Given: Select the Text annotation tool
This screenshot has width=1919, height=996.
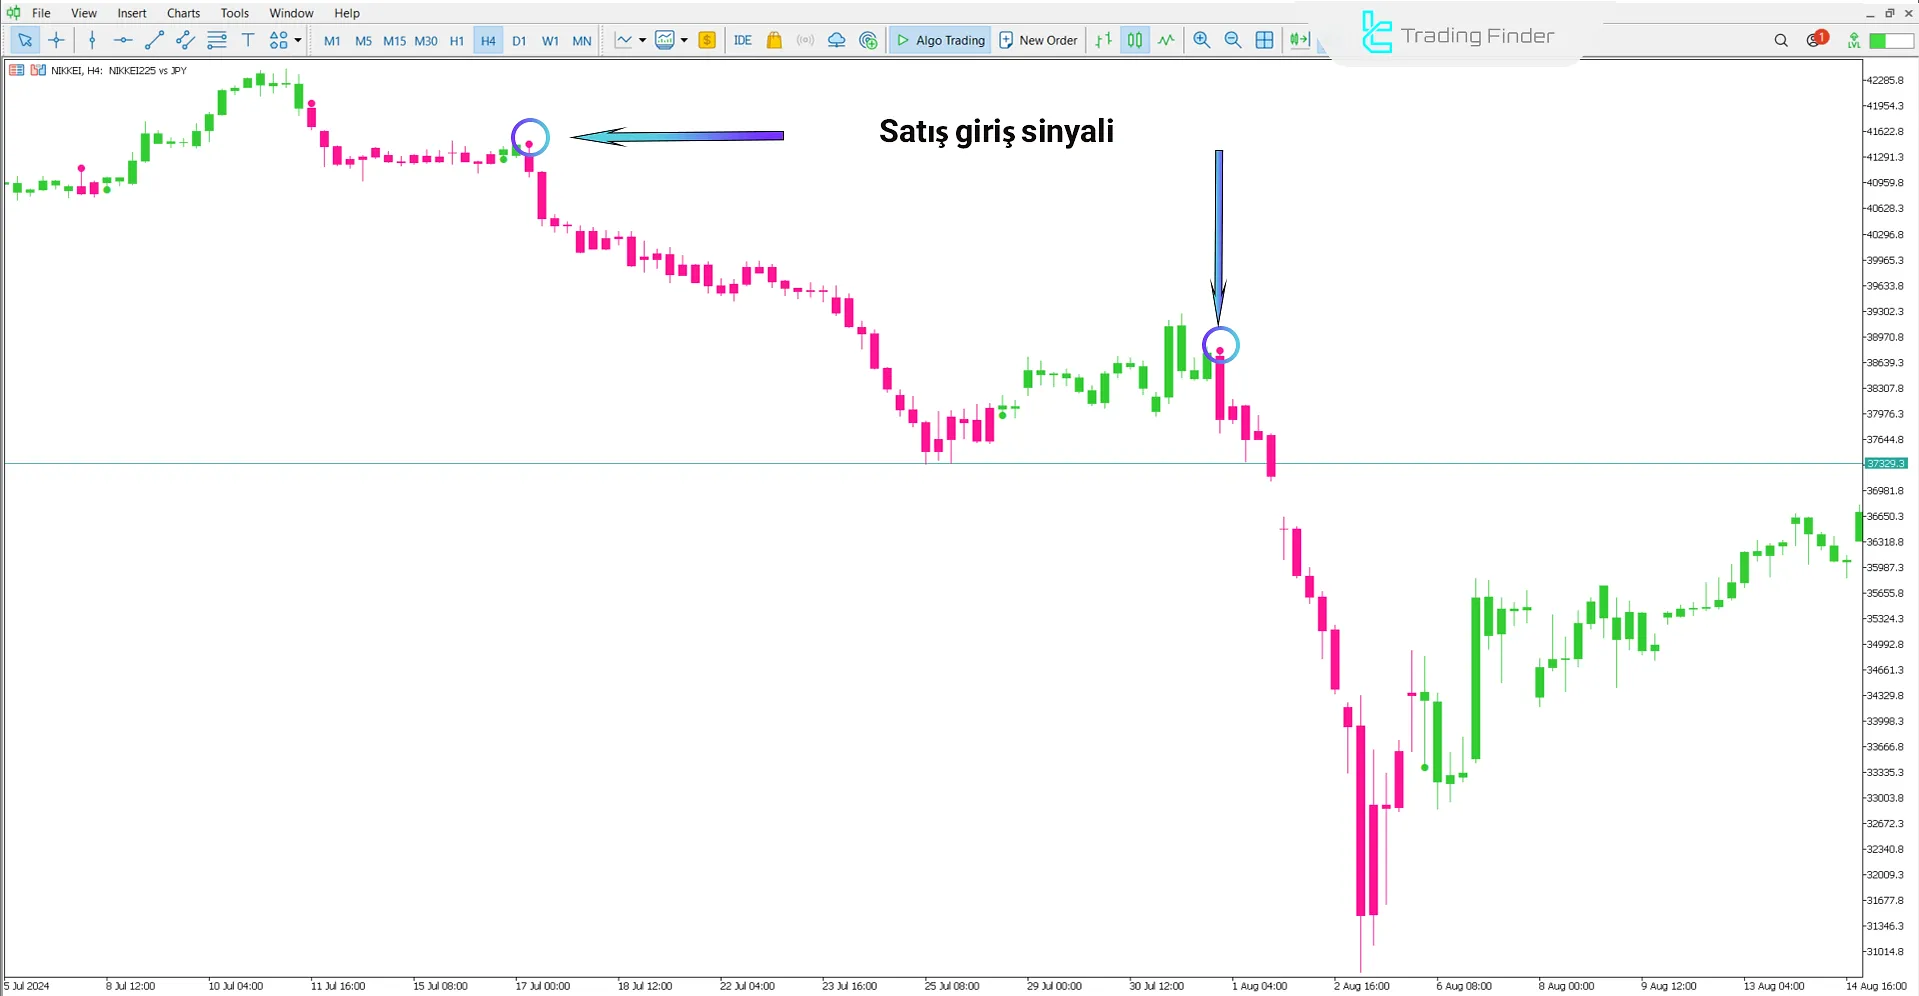Looking at the screenshot, I should point(248,40).
